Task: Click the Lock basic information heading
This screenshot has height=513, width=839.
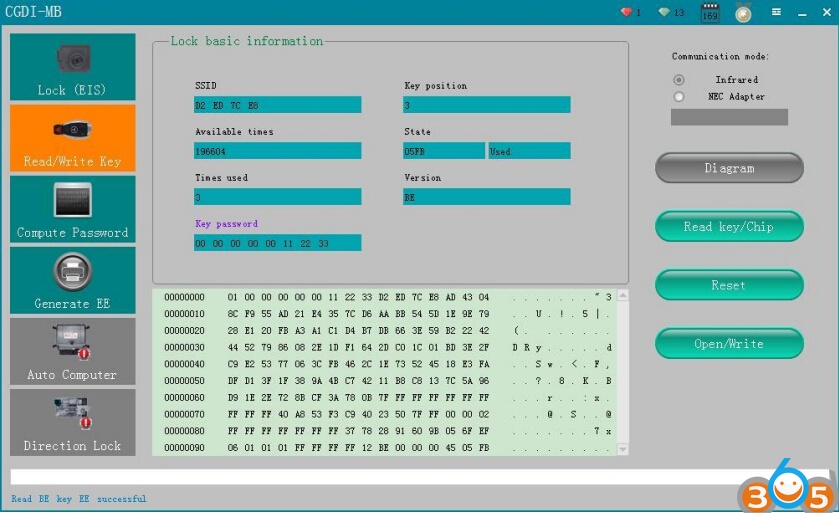Action: [x=247, y=41]
